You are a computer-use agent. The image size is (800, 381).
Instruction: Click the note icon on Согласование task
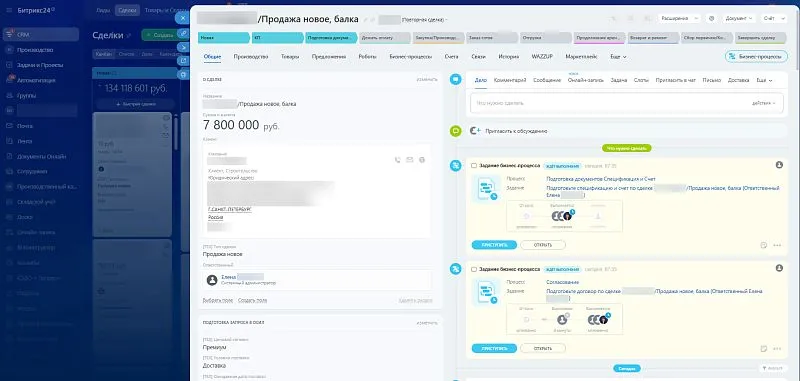point(764,349)
